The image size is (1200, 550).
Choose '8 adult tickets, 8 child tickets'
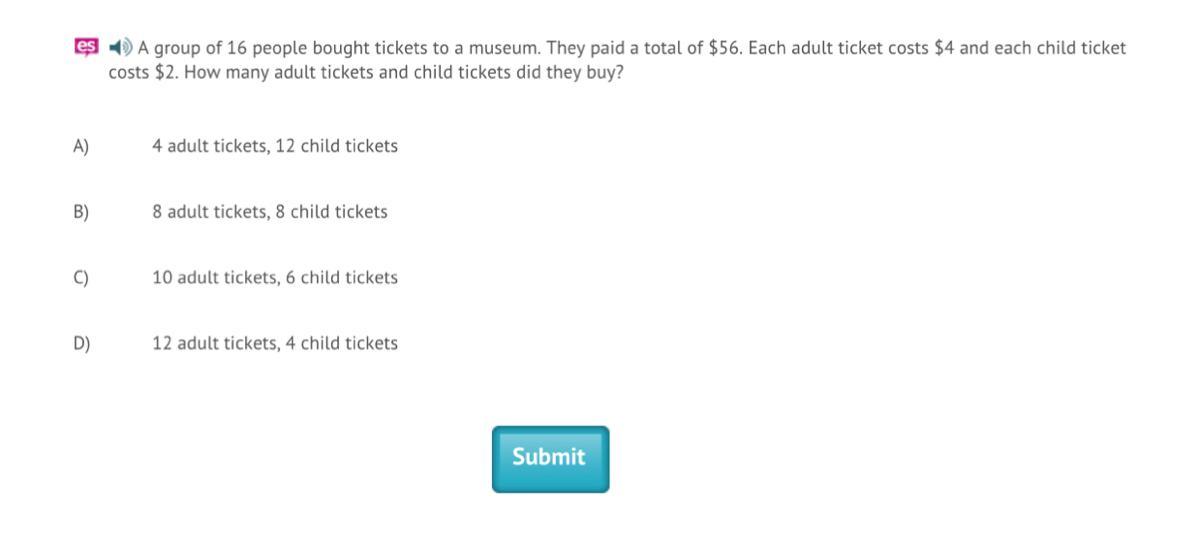click(270, 212)
